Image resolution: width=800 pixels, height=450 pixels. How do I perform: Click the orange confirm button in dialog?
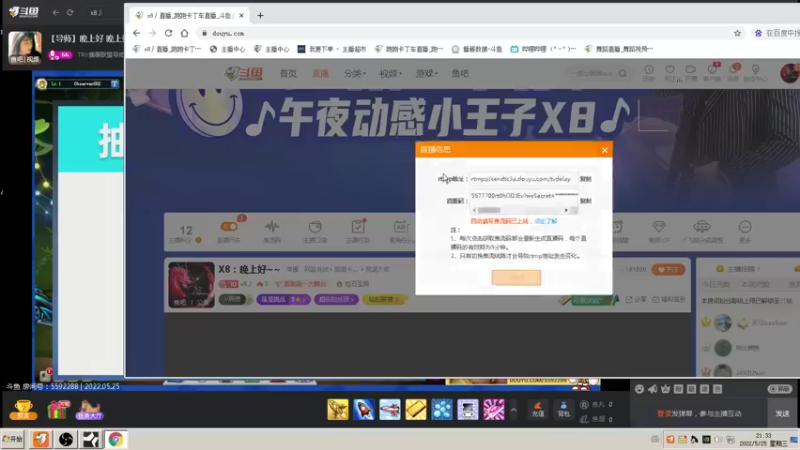pos(516,278)
